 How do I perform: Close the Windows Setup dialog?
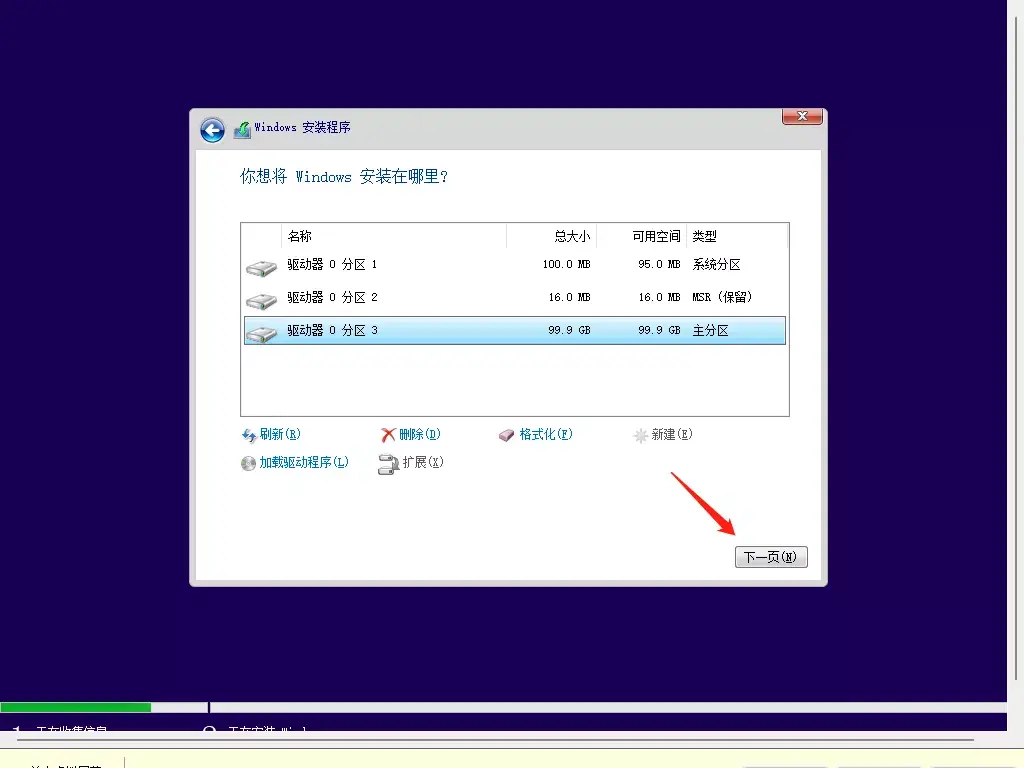pos(802,116)
